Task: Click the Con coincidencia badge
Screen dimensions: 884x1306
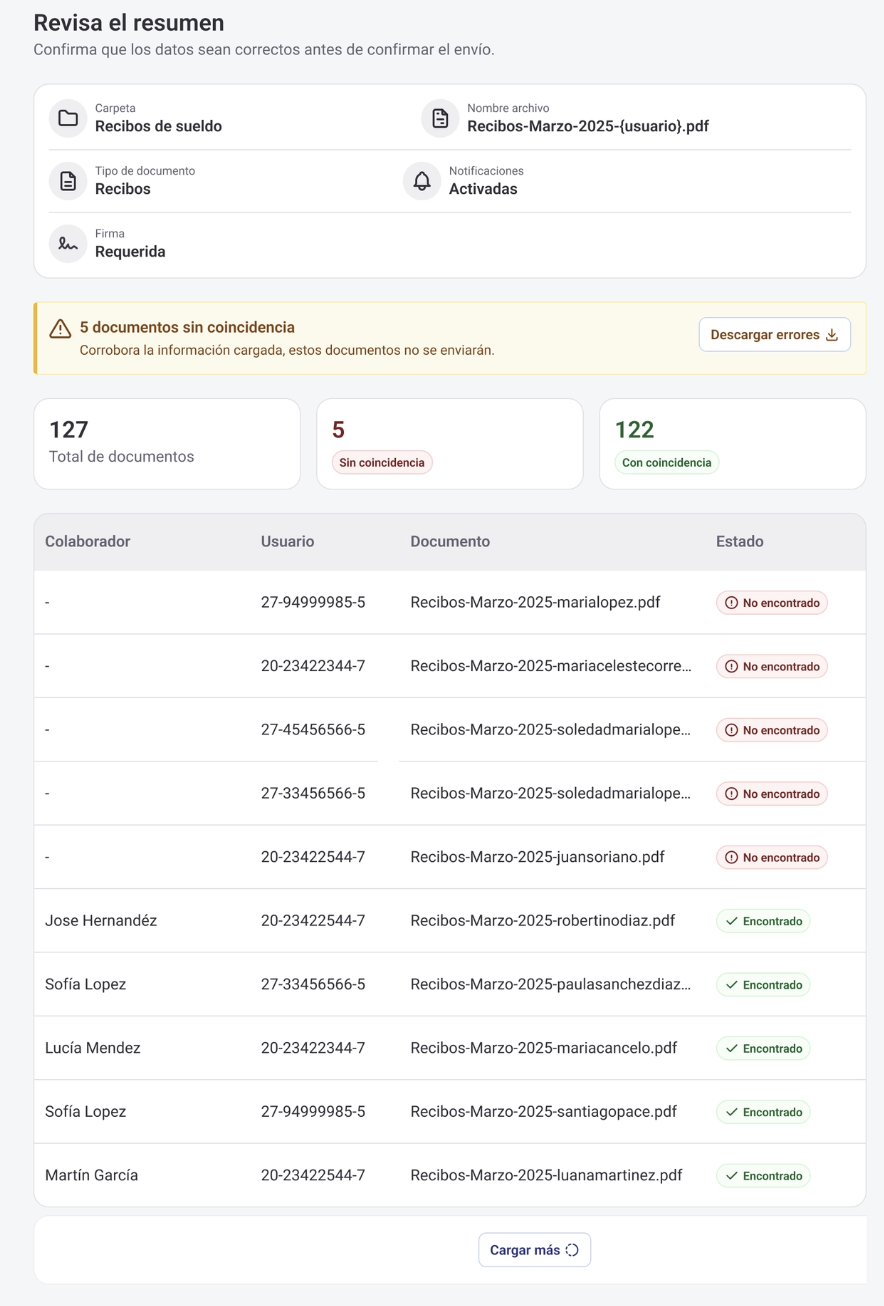Action: pyautogui.click(x=667, y=463)
